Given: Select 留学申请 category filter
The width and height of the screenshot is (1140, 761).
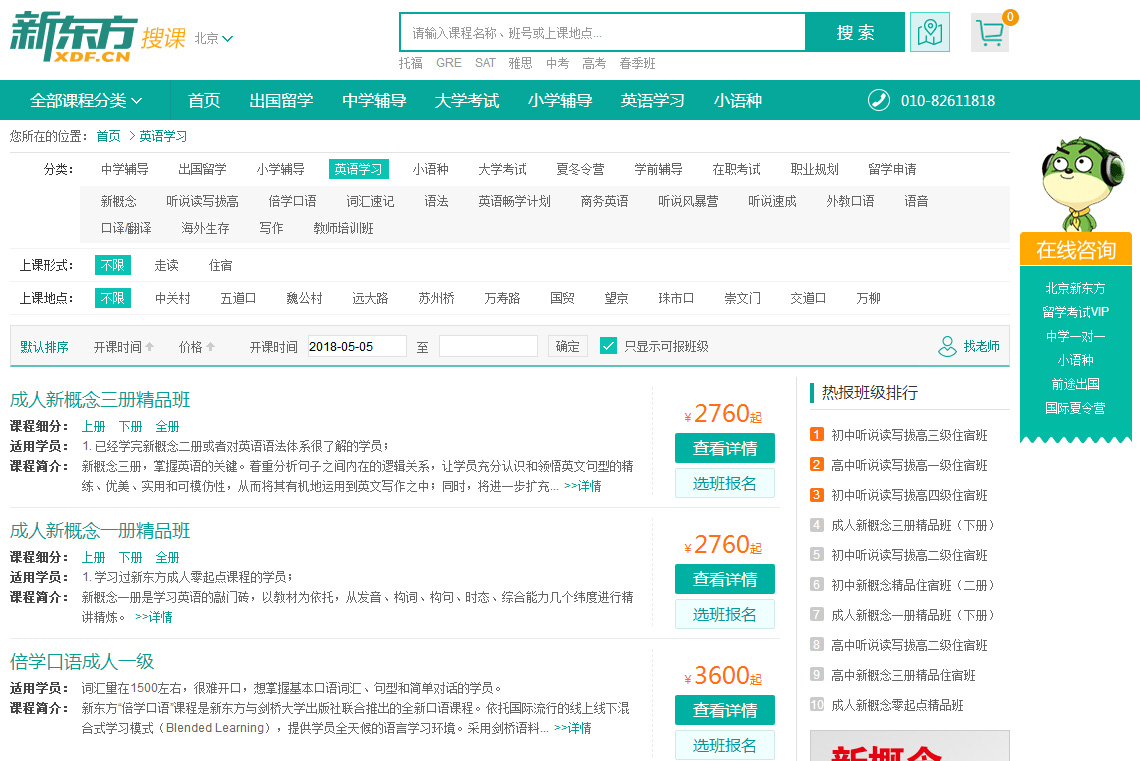Looking at the screenshot, I should (x=892, y=169).
